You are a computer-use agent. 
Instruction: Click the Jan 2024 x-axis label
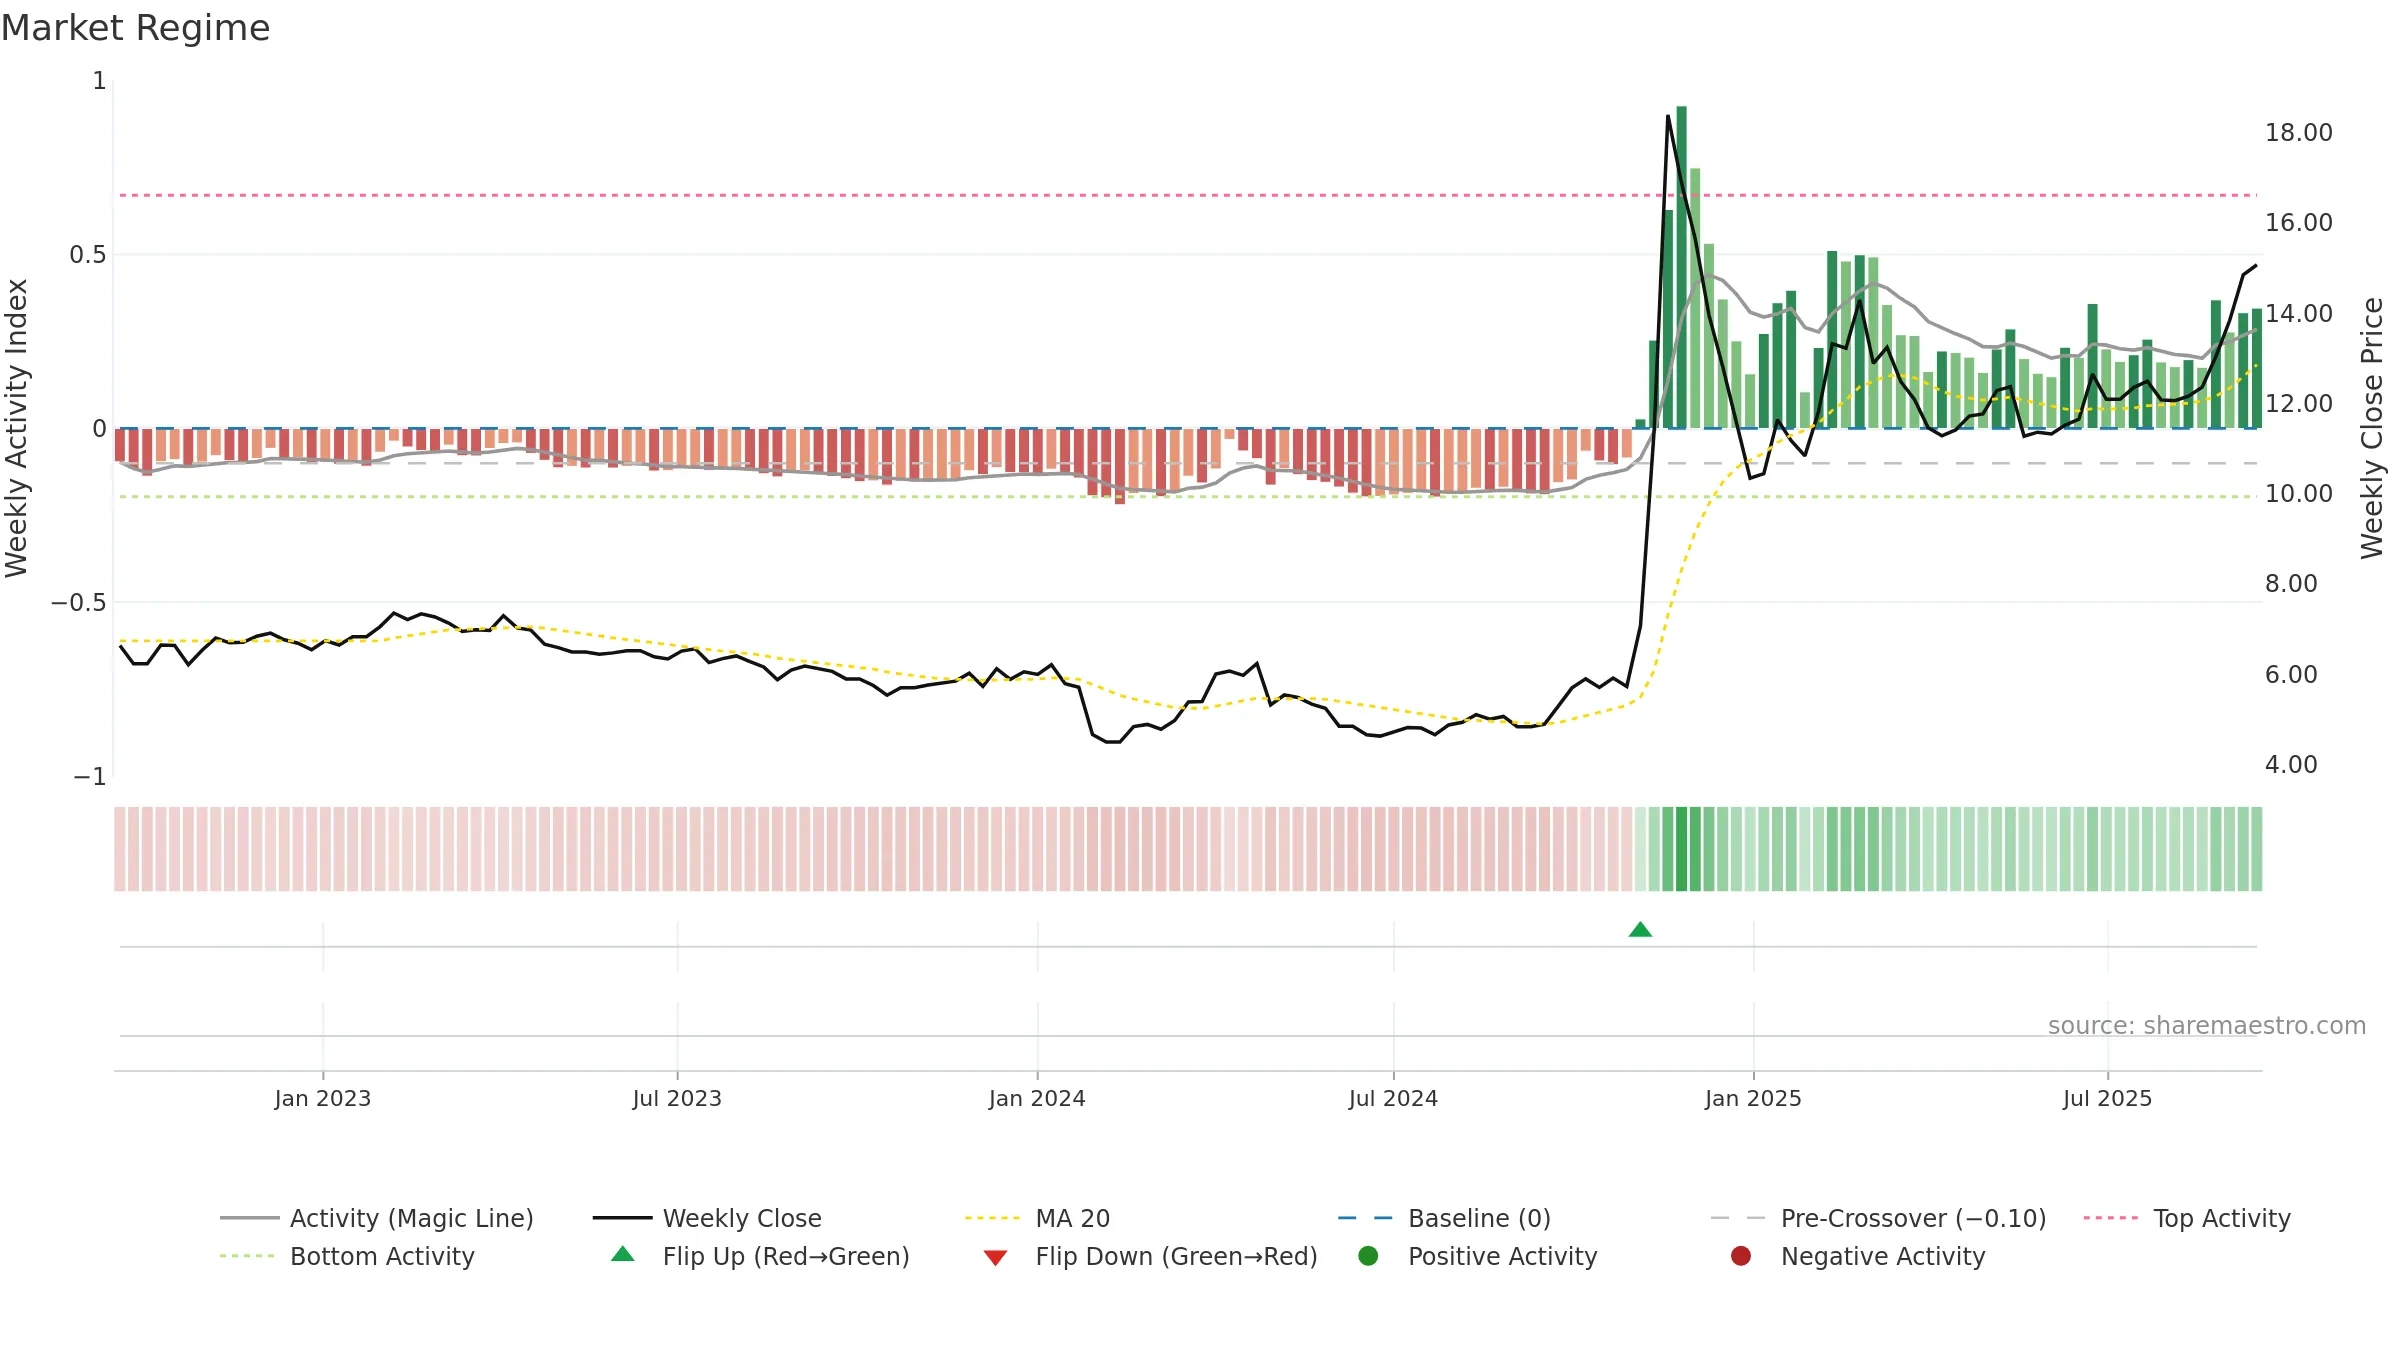(1037, 1098)
